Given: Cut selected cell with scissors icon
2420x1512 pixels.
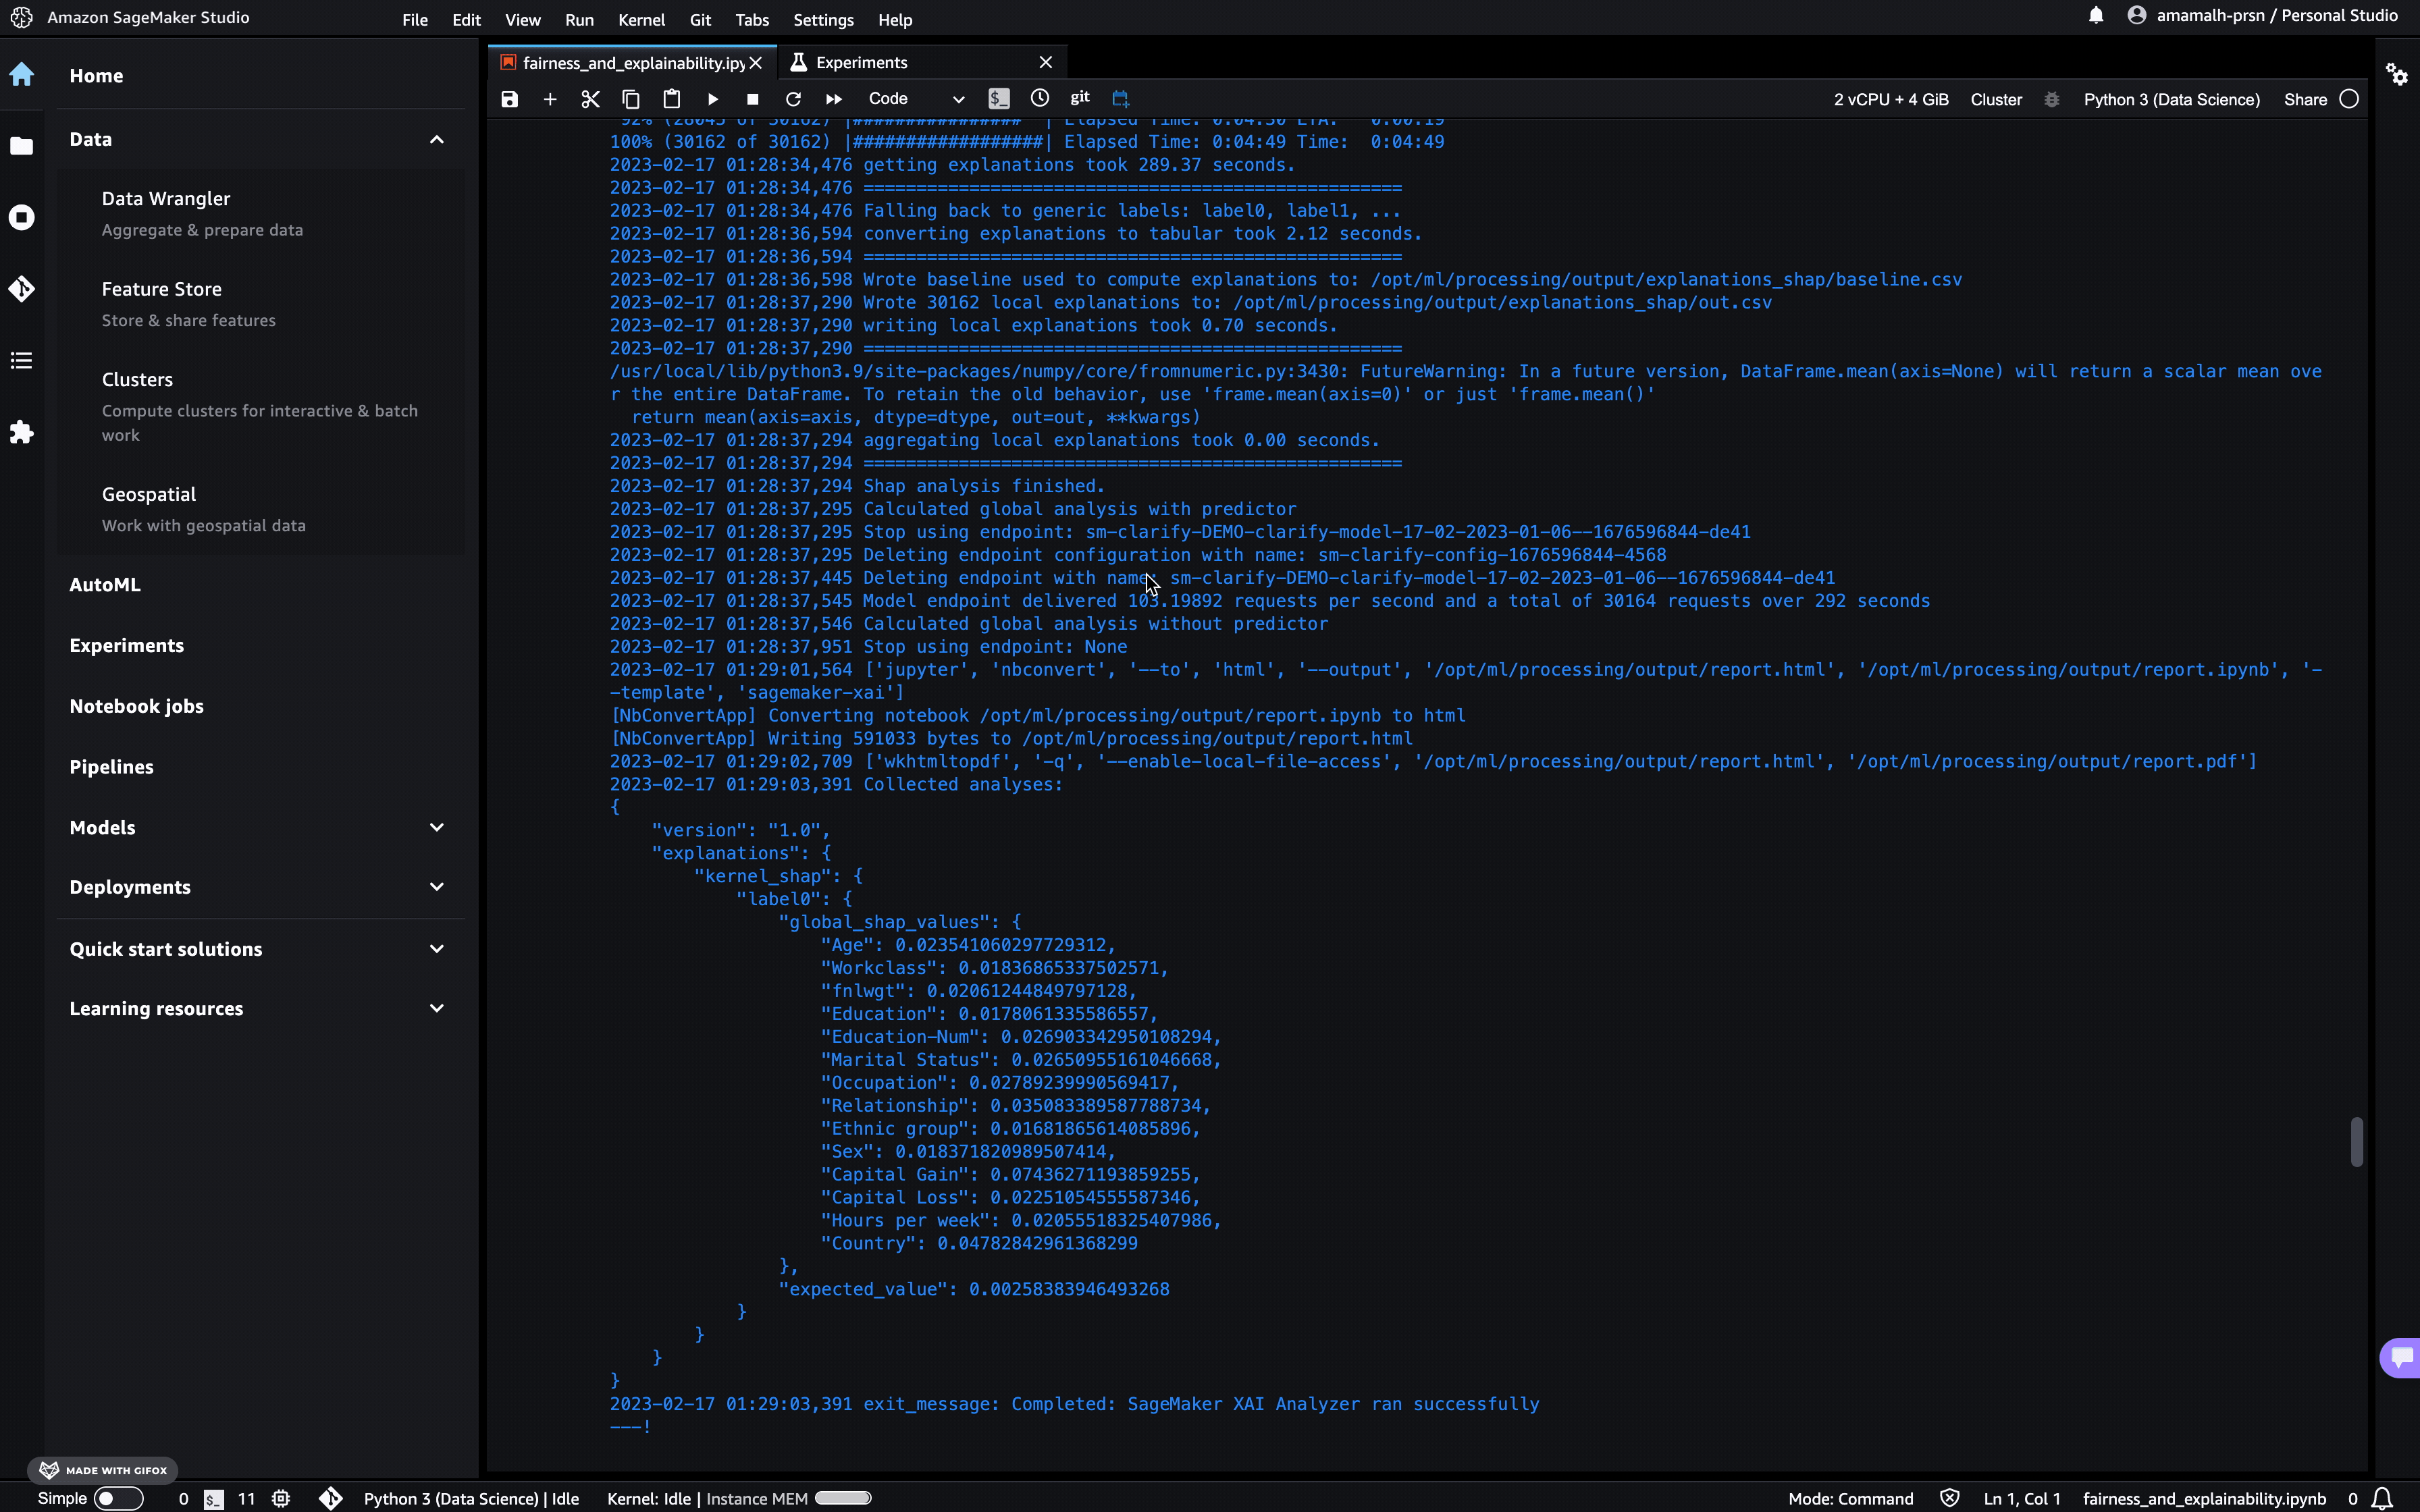Looking at the screenshot, I should click(x=590, y=99).
